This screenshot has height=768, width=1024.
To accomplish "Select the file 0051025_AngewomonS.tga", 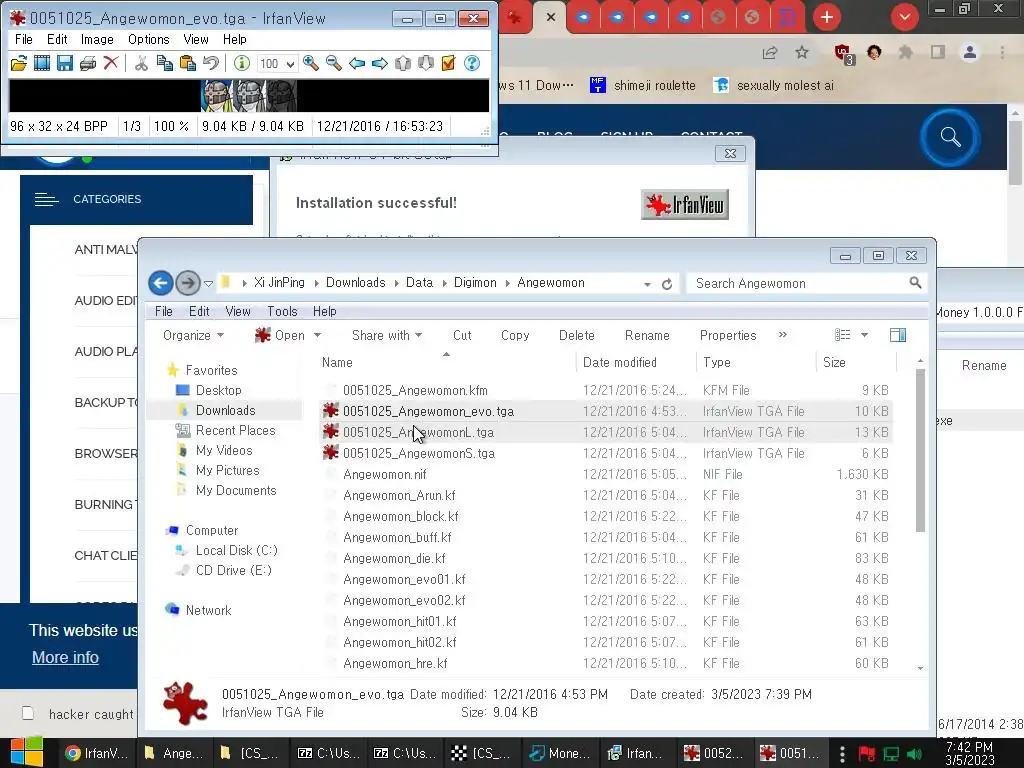I will pyautogui.click(x=419, y=453).
